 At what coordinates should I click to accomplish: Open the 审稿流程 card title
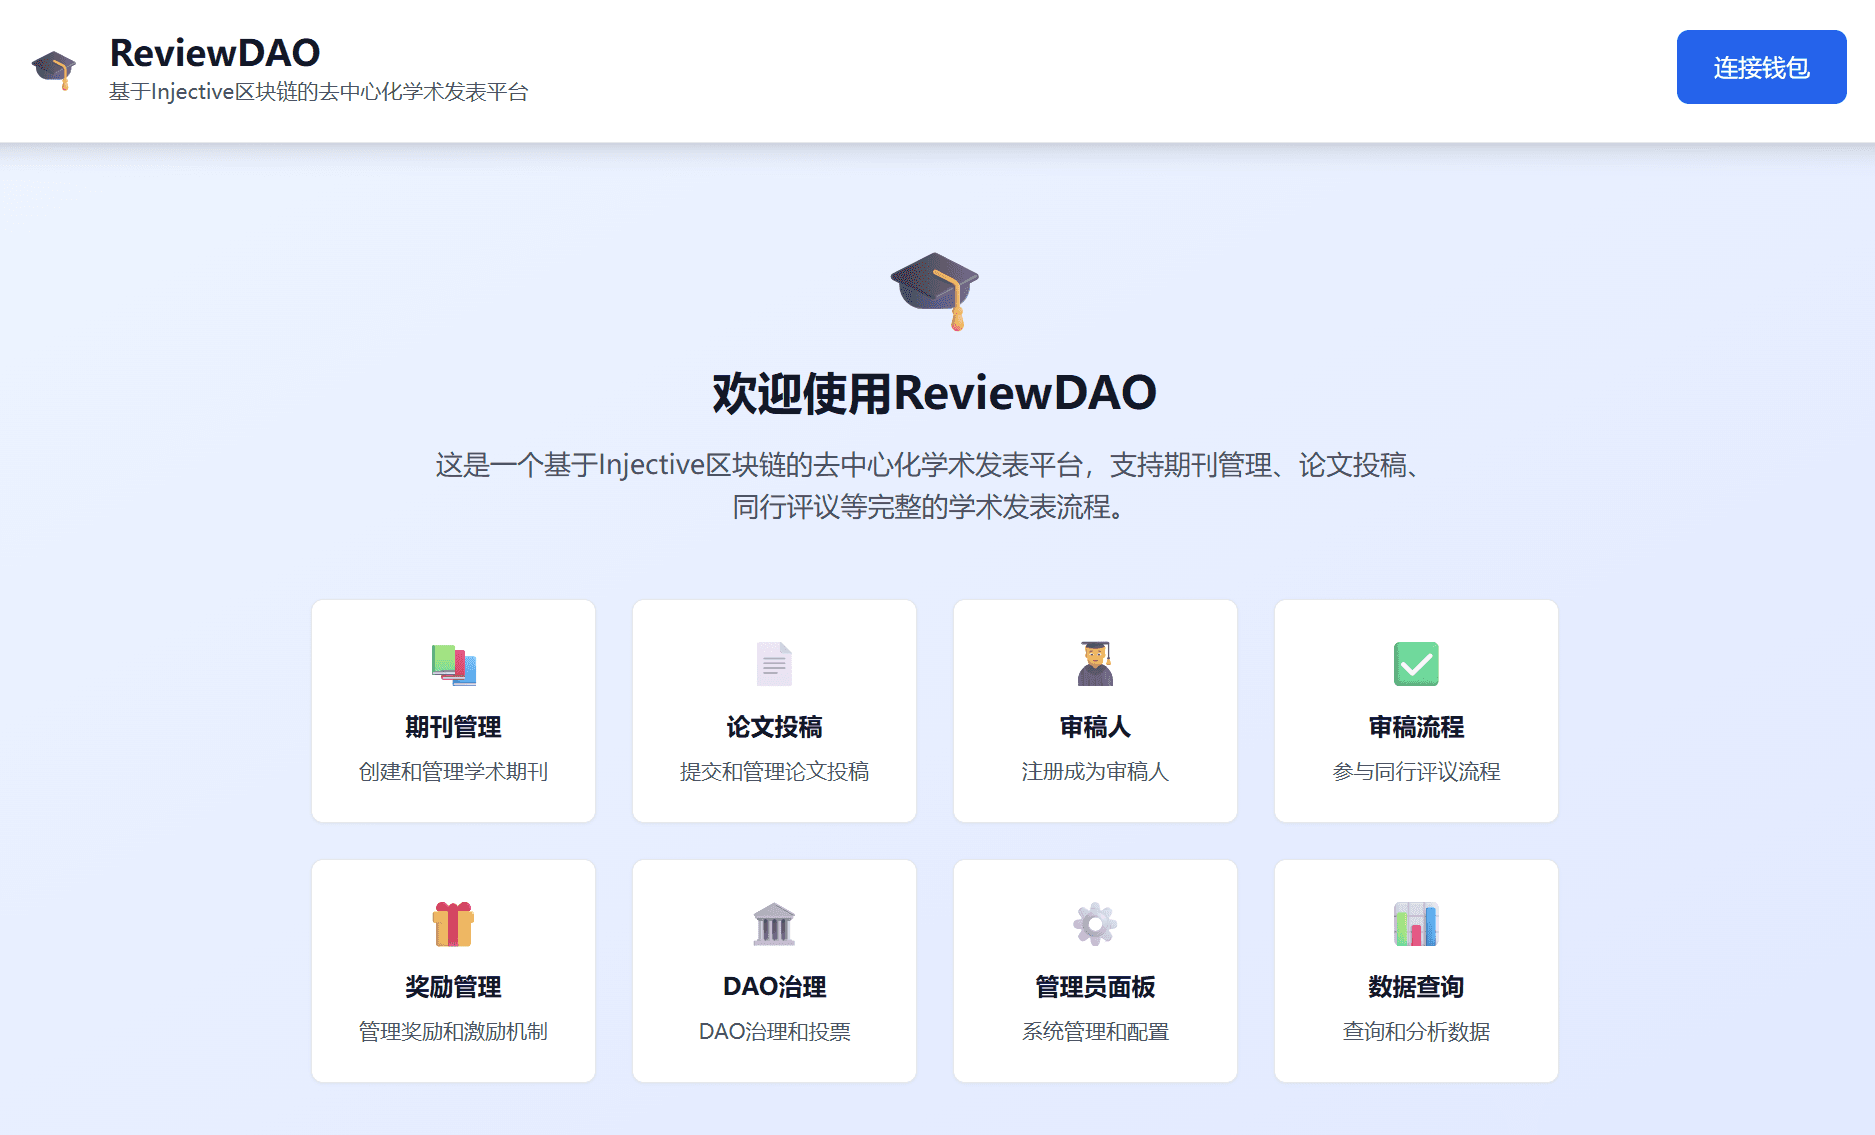(1416, 727)
